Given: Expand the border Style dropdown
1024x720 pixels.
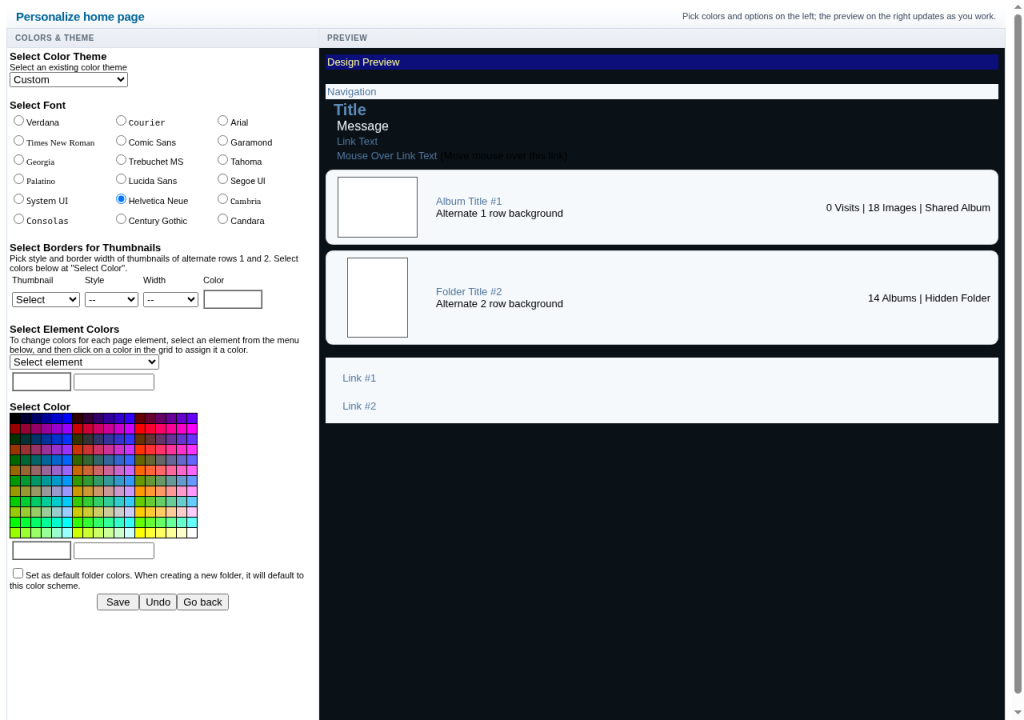Looking at the screenshot, I should (111, 299).
